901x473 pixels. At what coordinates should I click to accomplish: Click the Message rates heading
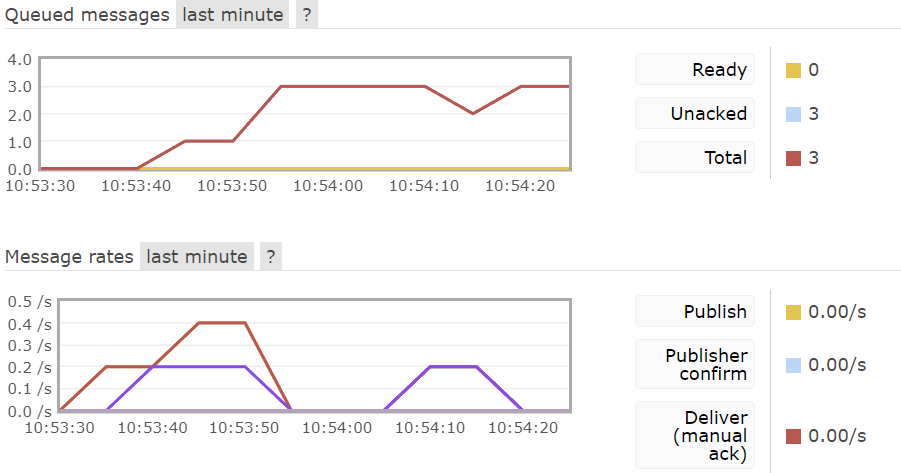pos(70,256)
